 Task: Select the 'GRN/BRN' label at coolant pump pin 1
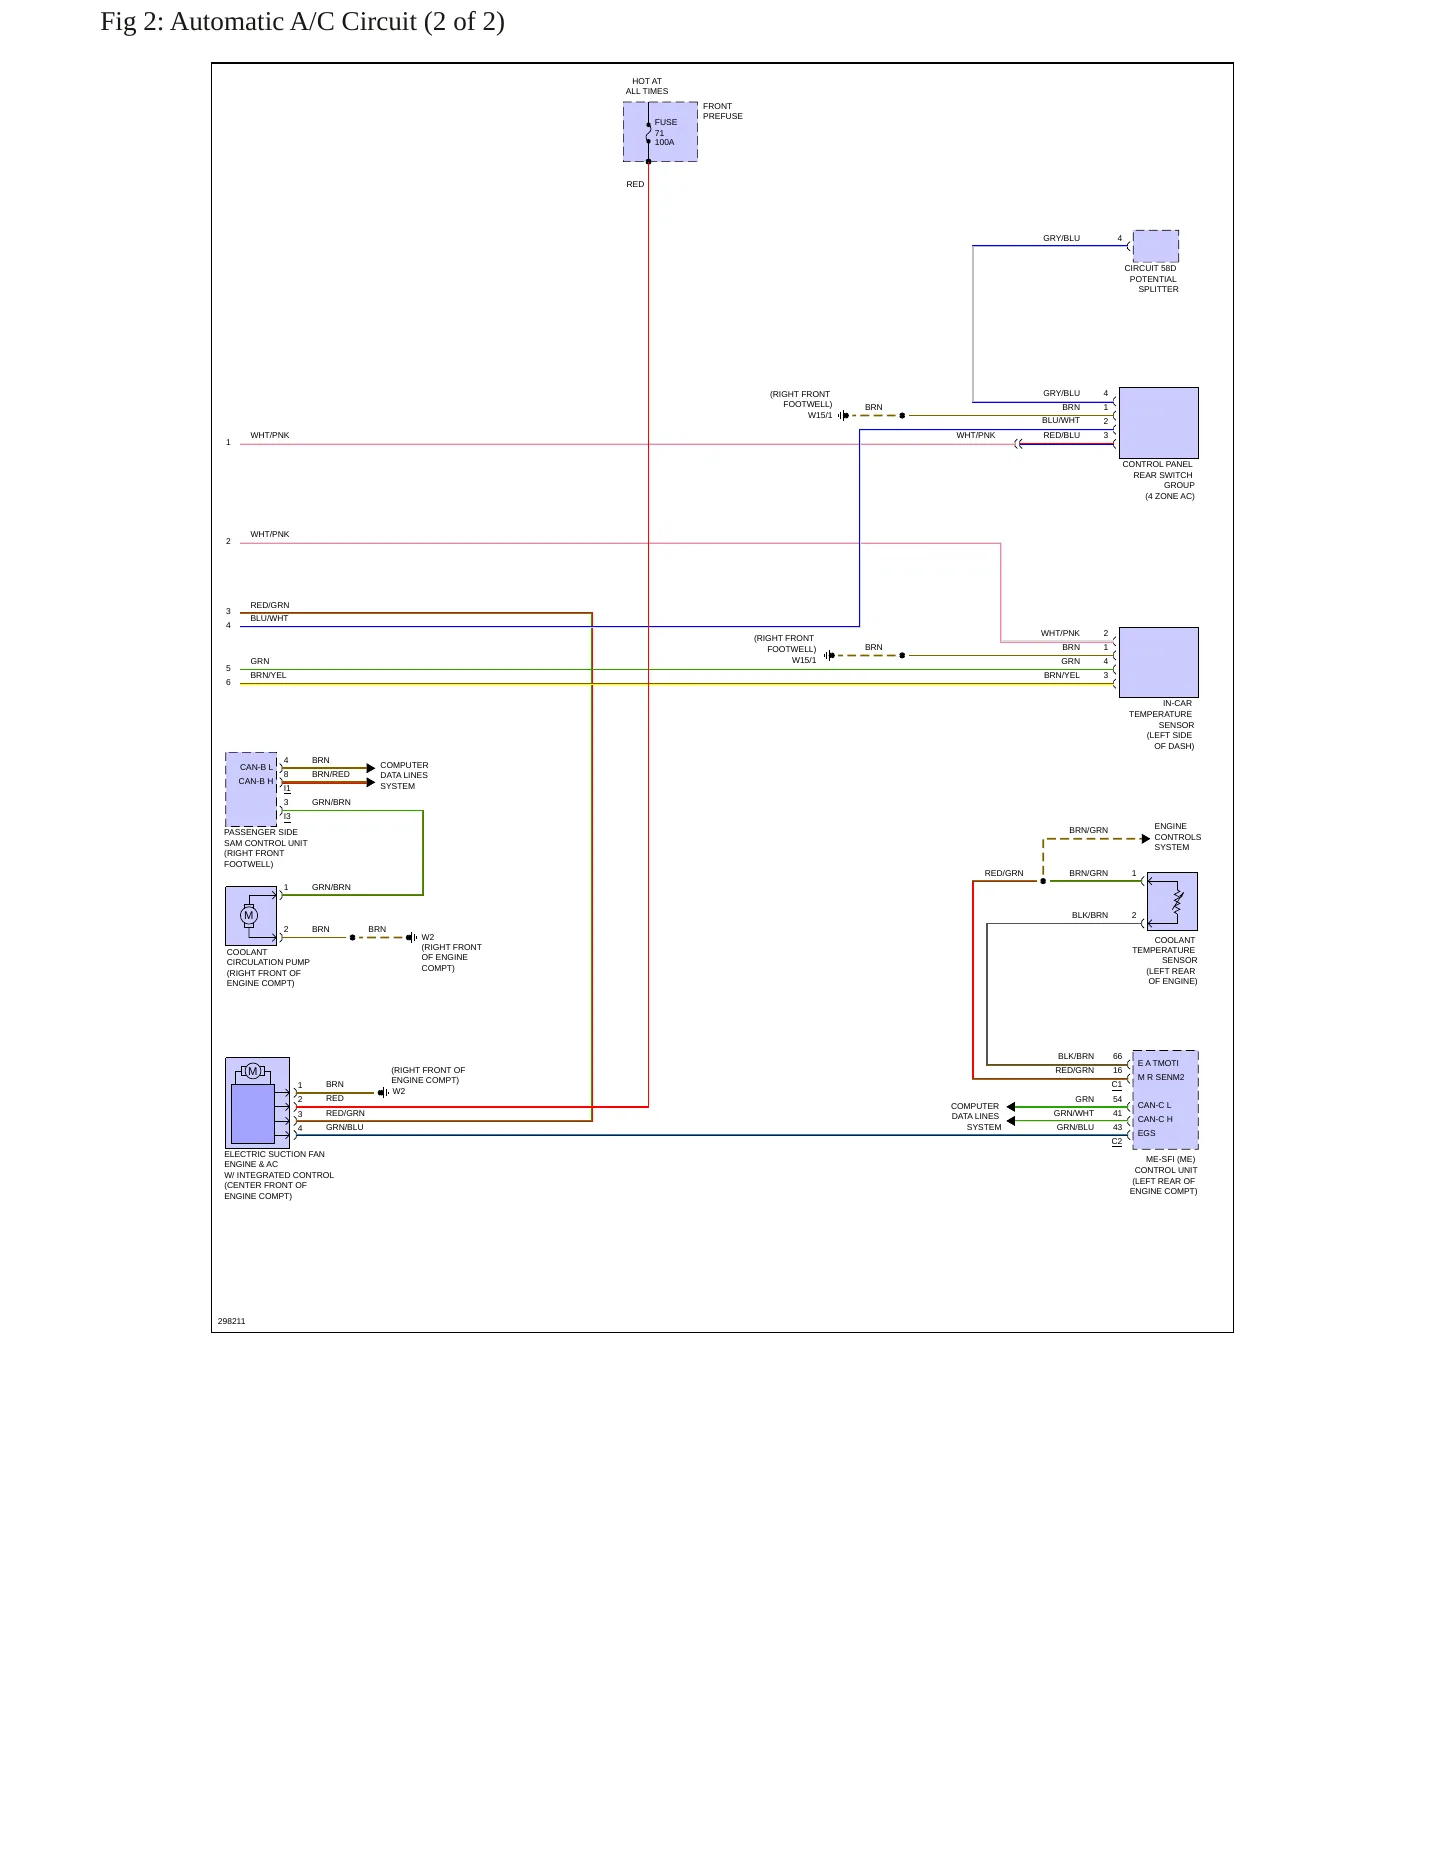pos(331,888)
